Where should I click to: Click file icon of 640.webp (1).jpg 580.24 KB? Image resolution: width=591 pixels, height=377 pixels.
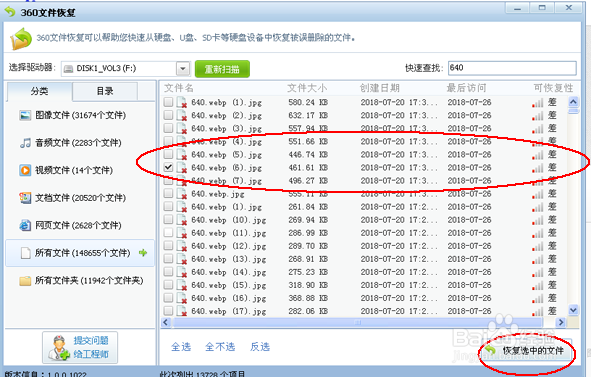tap(182, 103)
